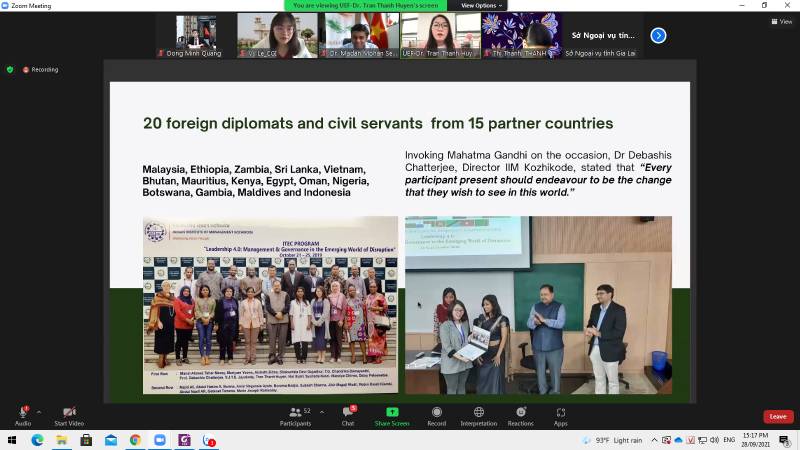The width and height of the screenshot is (800, 450).
Task: Toggle the Audio microphone on
Action: (x=22, y=414)
